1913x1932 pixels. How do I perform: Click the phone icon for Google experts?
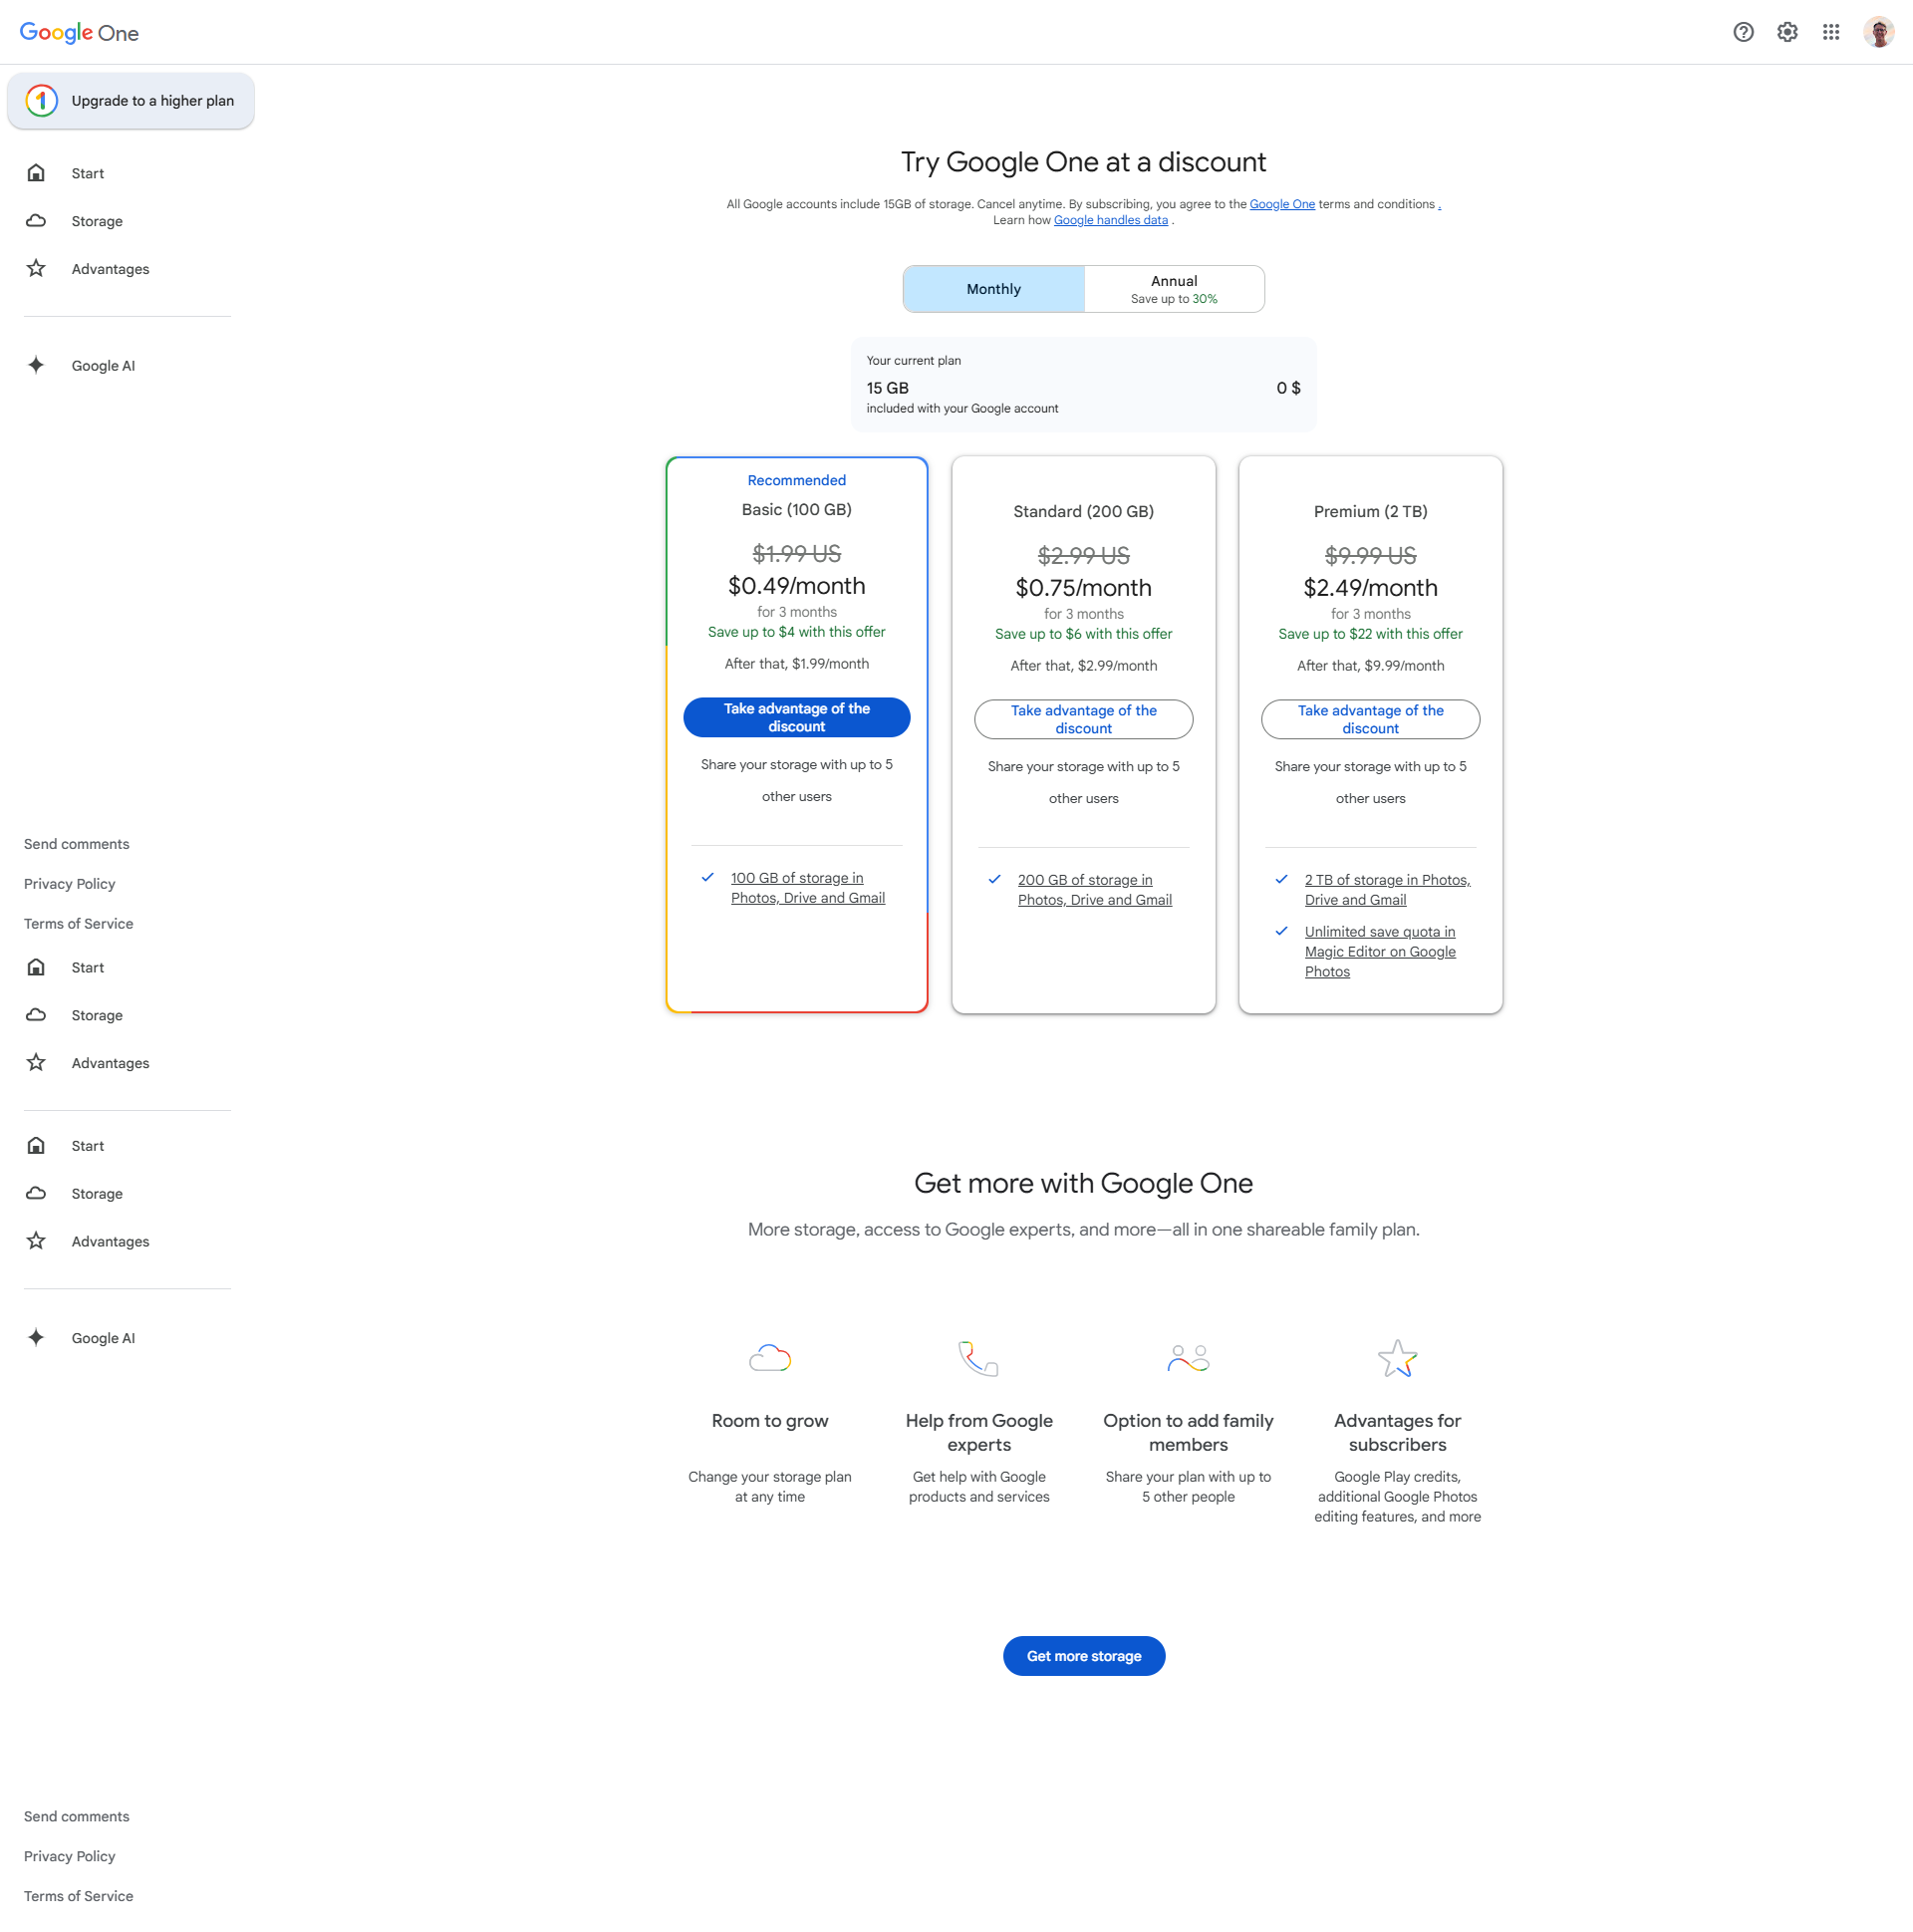(978, 1358)
